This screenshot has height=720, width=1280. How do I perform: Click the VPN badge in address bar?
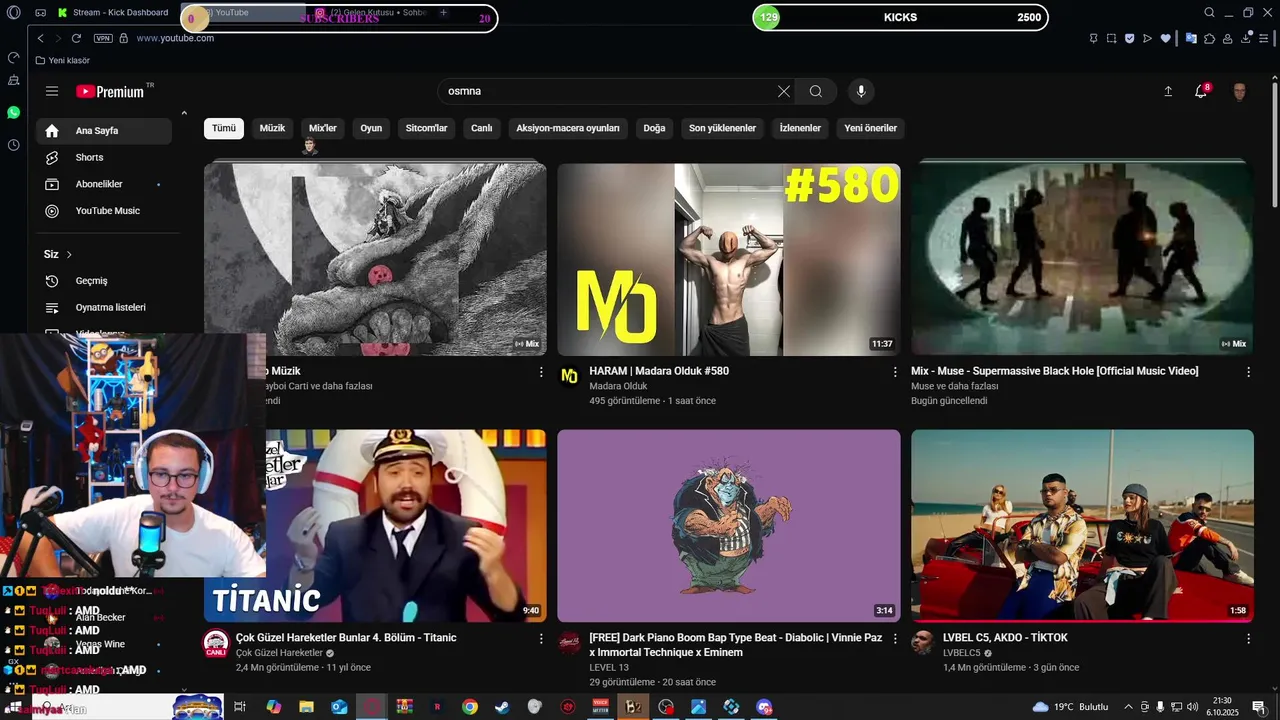pyautogui.click(x=103, y=38)
